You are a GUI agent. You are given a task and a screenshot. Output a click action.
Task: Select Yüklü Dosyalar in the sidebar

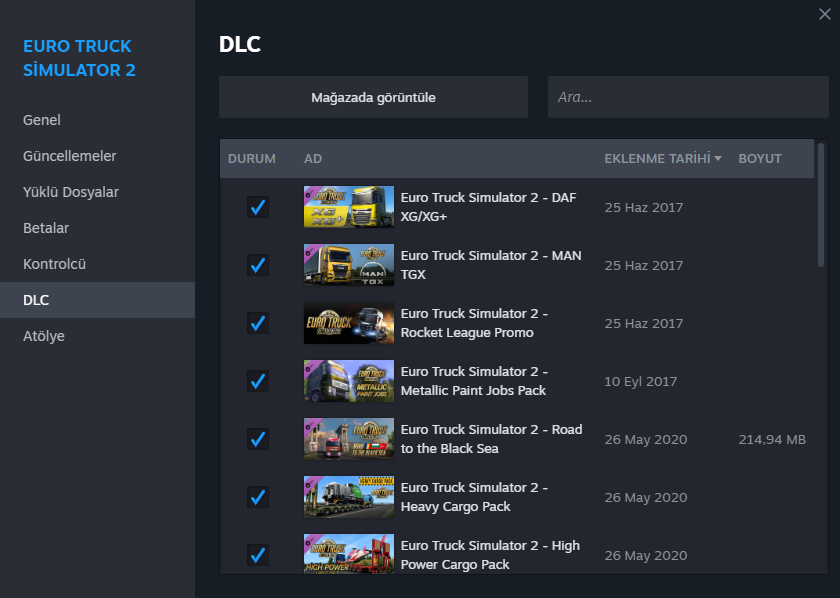pos(98,192)
